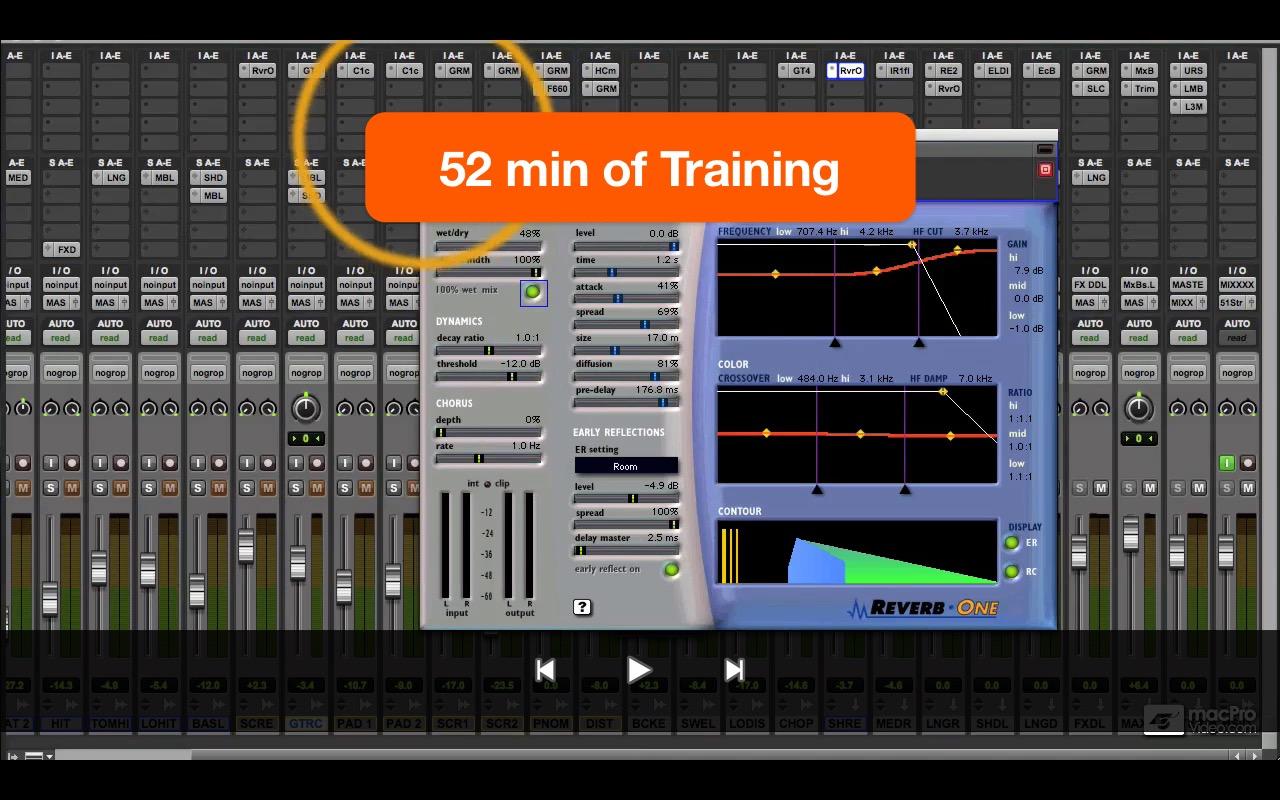Open Reverb One help question mark button
This screenshot has width=1280, height=800.
point(582,607)
